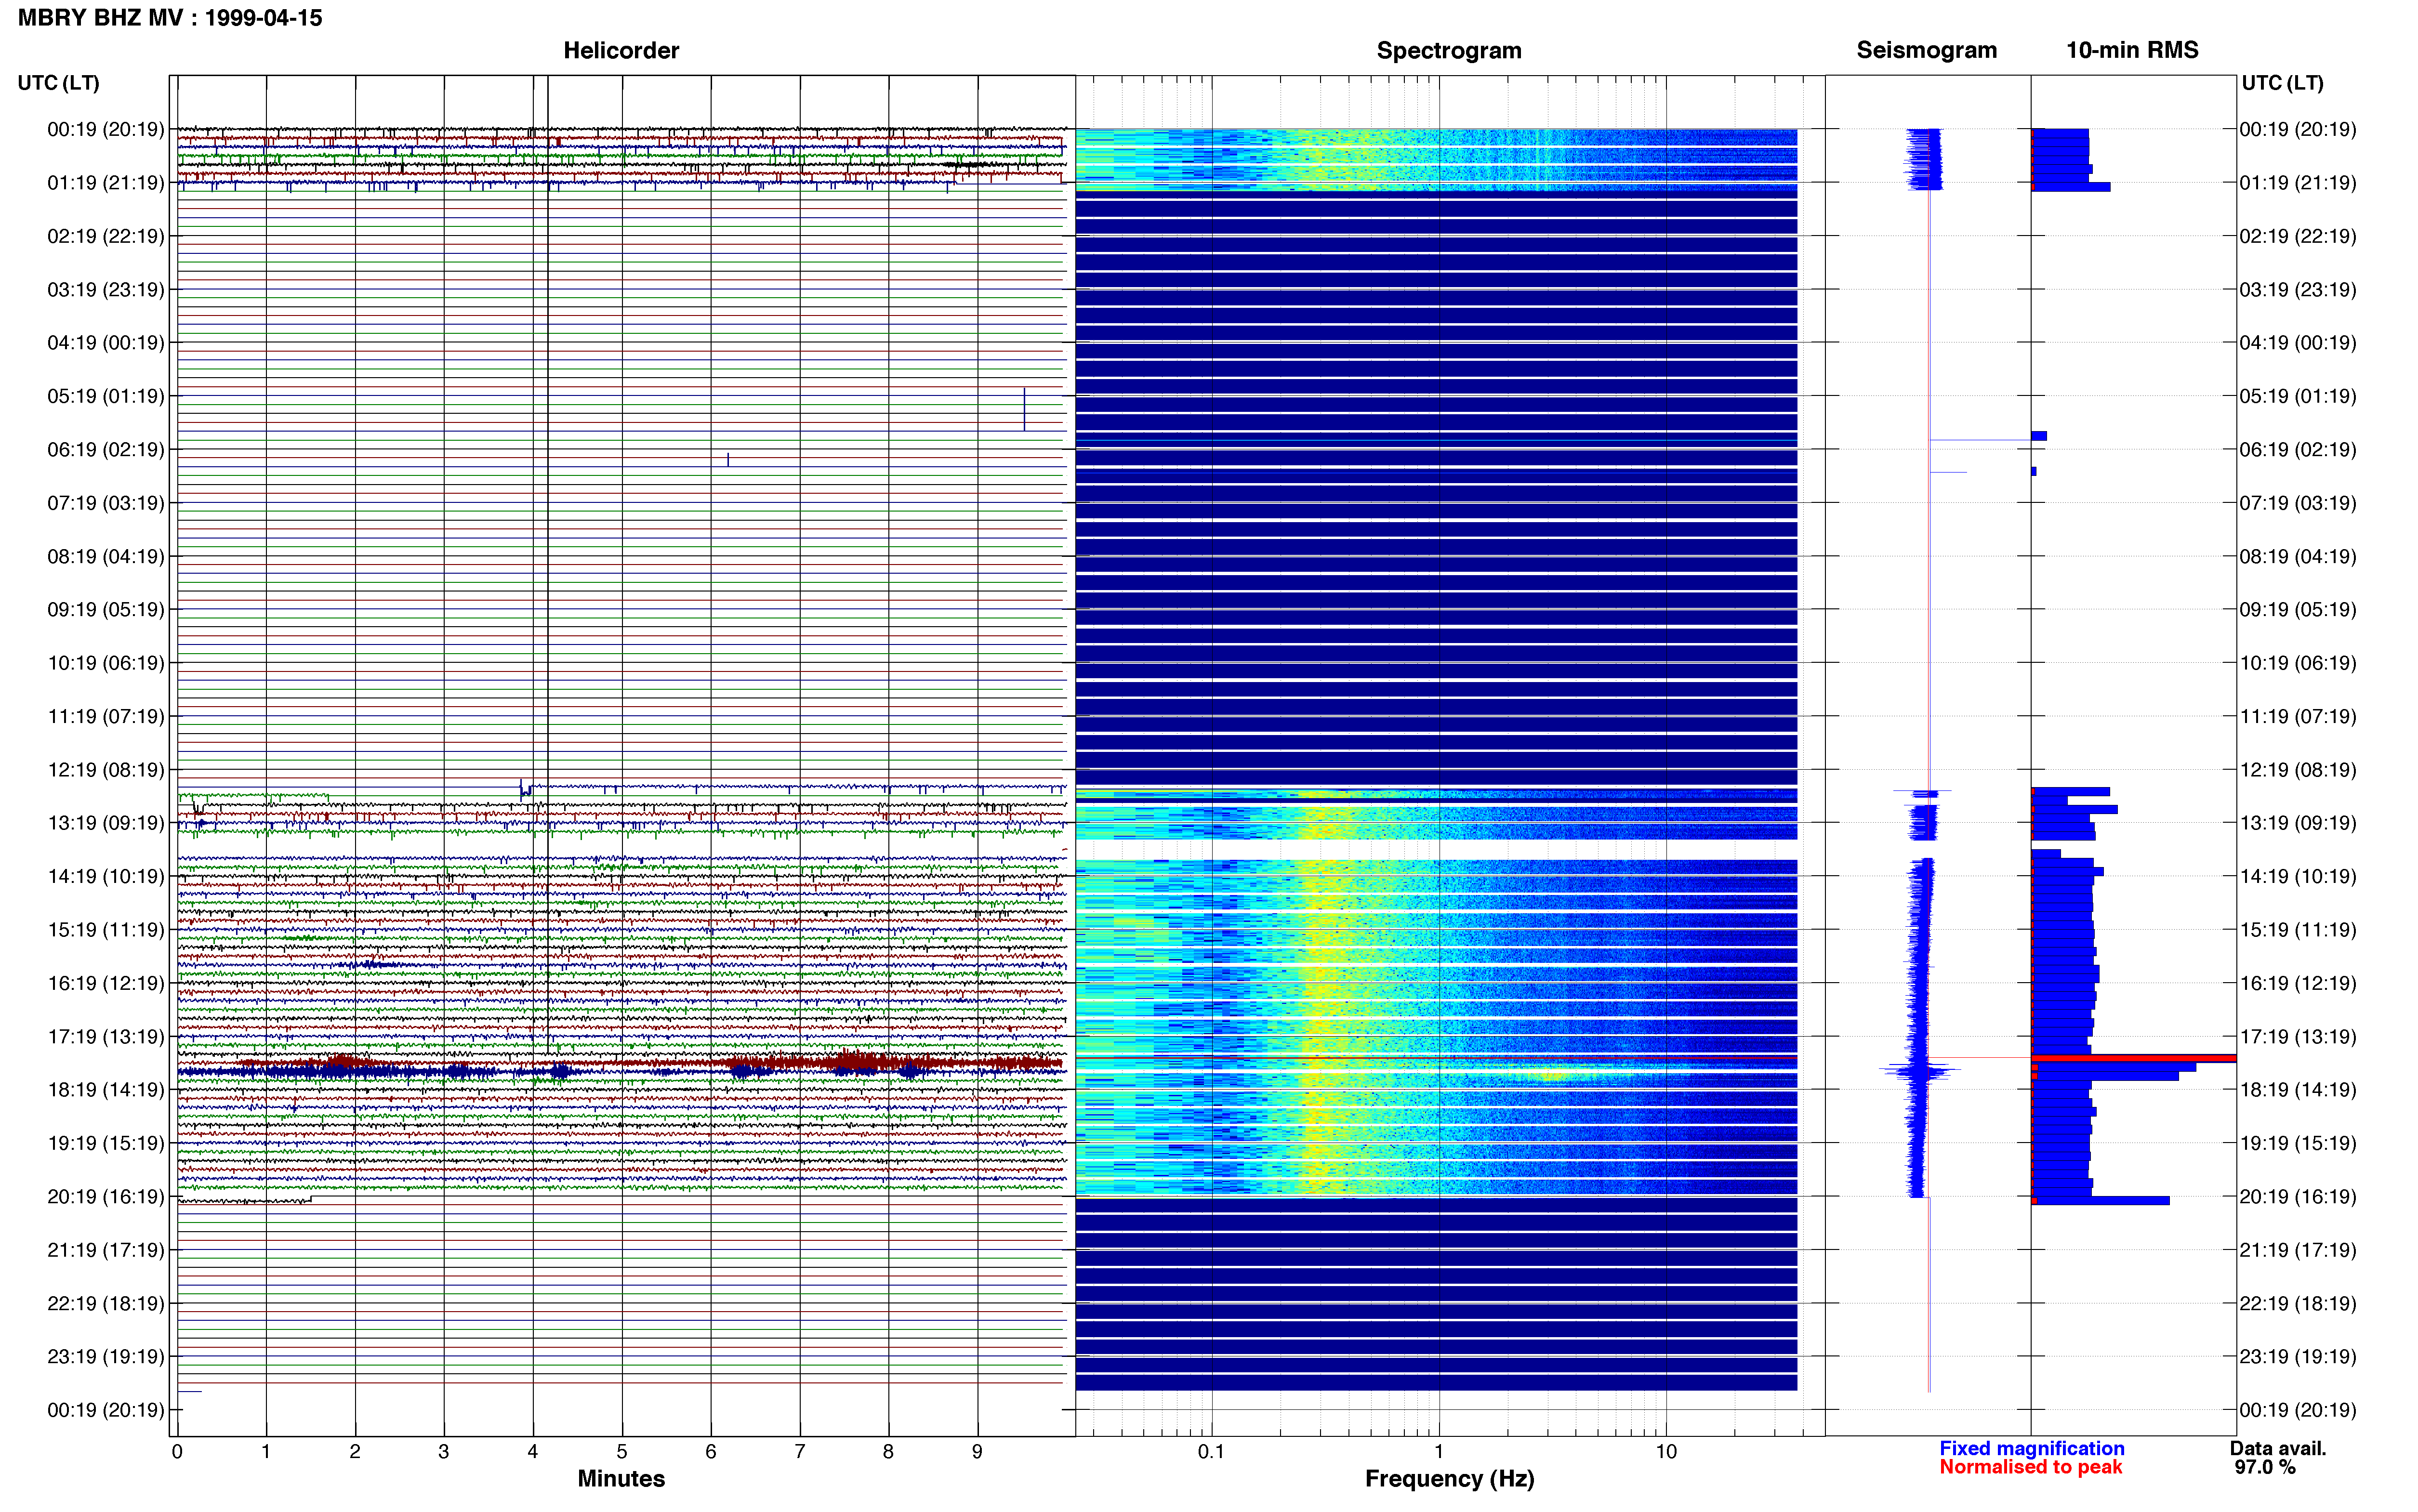Image resolution: width=2418 pixels, height=1512 pixels.
Task: Click the "UTC (LT)" label beside the RMS panel
Action: pyautogui.click(x=2282, y=83)
